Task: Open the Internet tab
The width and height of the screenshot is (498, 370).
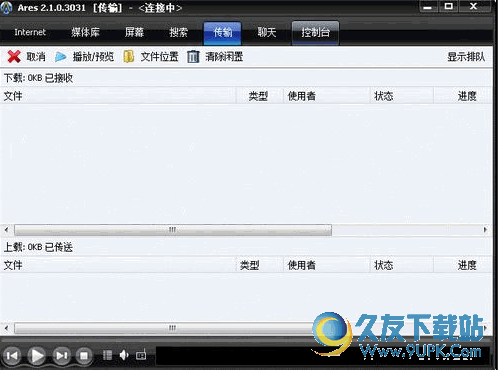Action: (x=30, y=32)
